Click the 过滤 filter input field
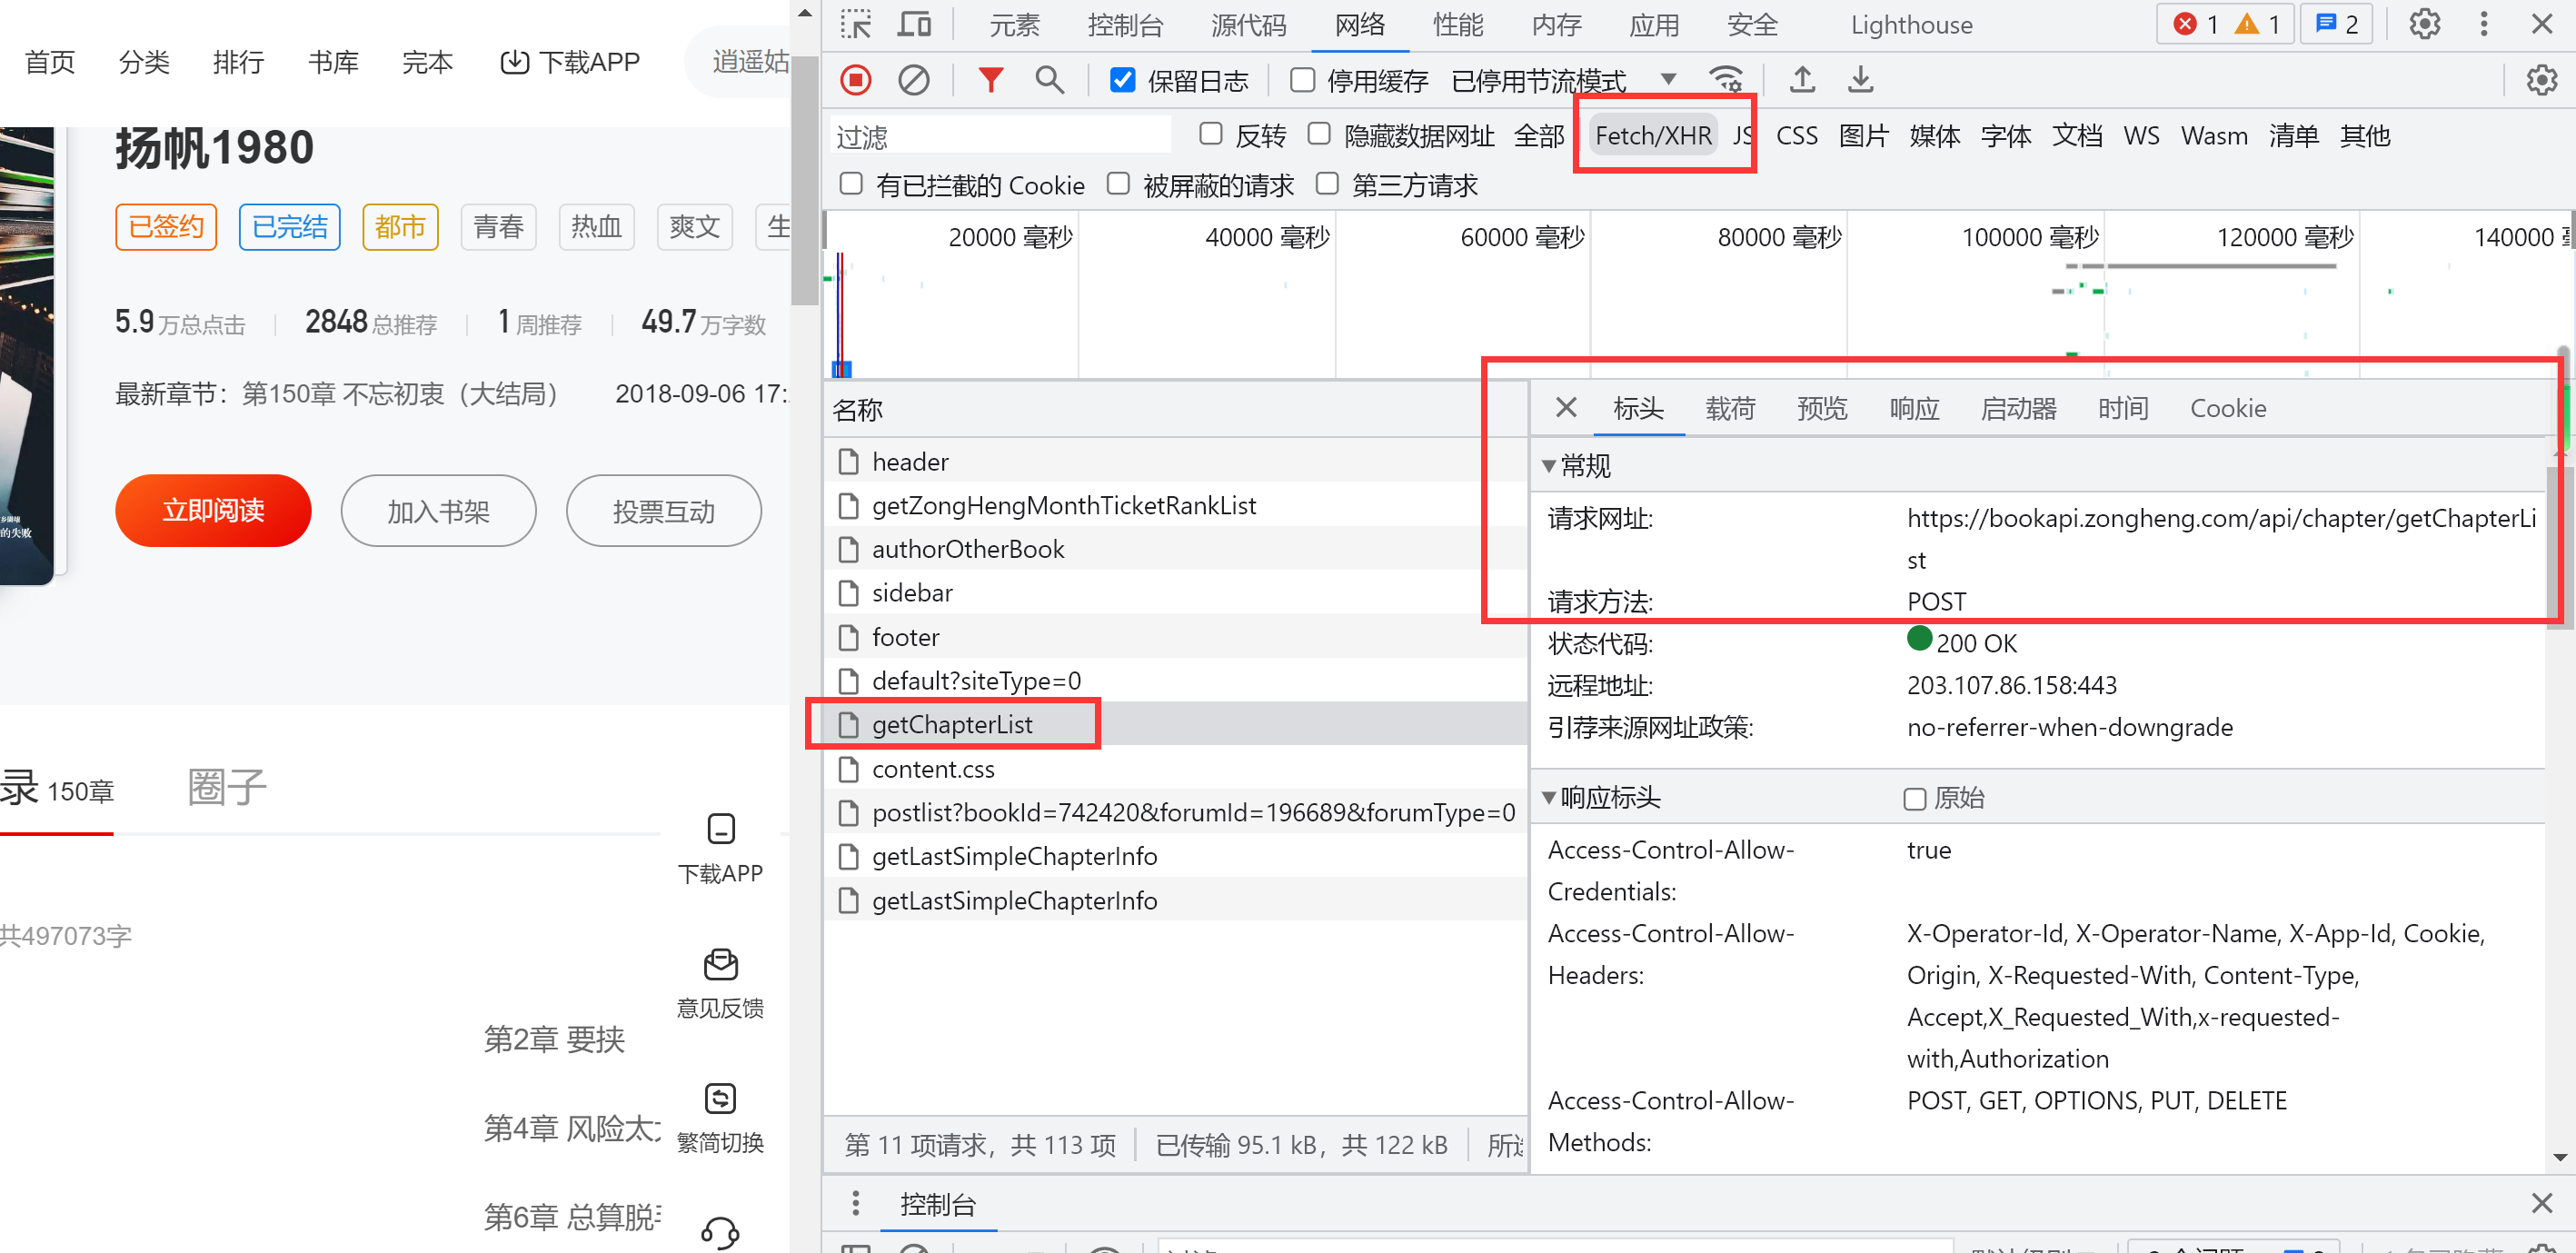2576x1253 pixels. (x=1000, y=136)
